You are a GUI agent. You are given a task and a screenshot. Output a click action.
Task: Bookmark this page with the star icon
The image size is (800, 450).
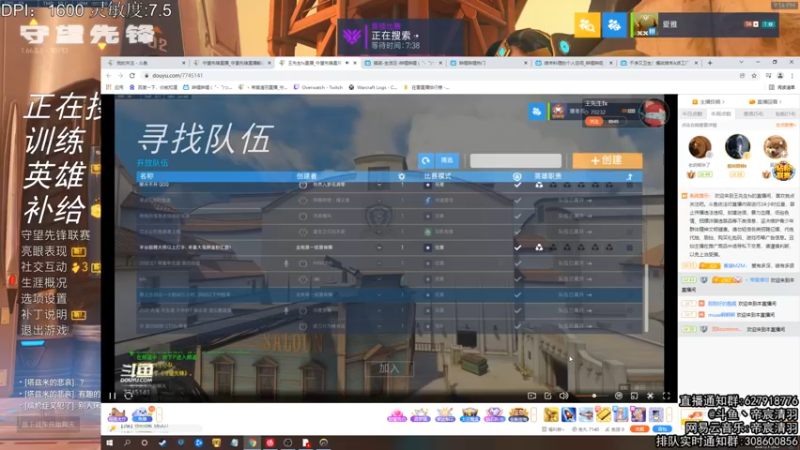coord(754,76)
